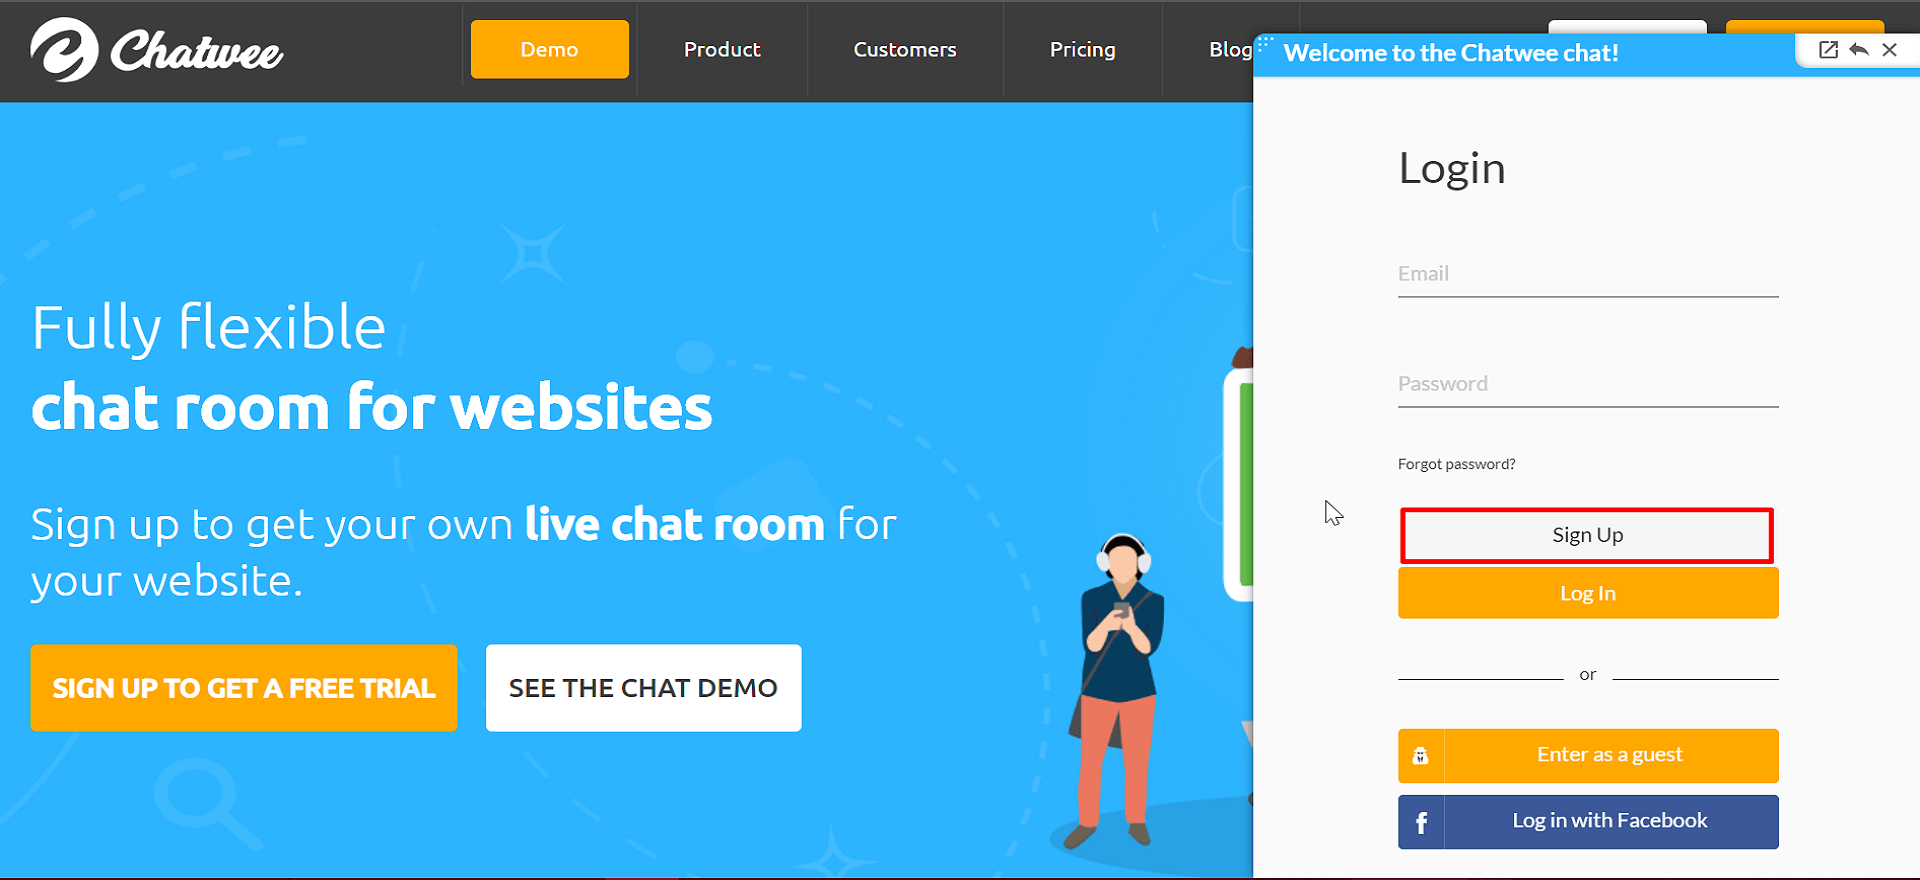The image size is (1920, 880).
Task: Click the Chatwee logo
Action: [x=157, y=50]
